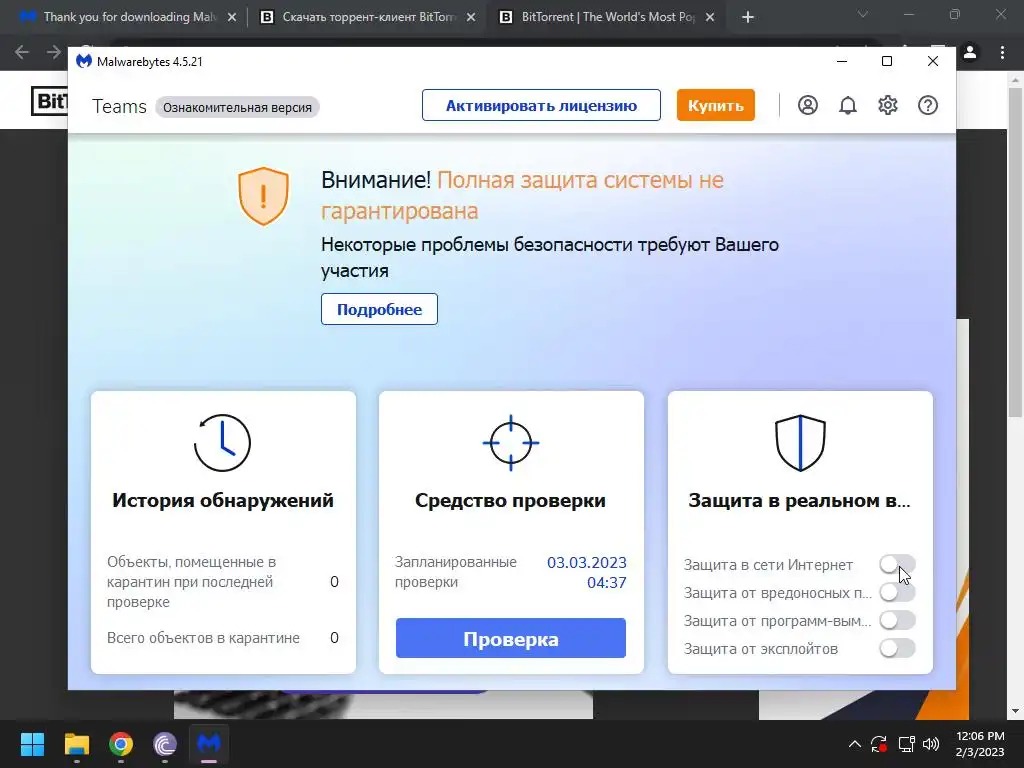The width and height of the screenshot is (1024, 768).
Task: Click the detection history clock icon
Action: (222, 443)
